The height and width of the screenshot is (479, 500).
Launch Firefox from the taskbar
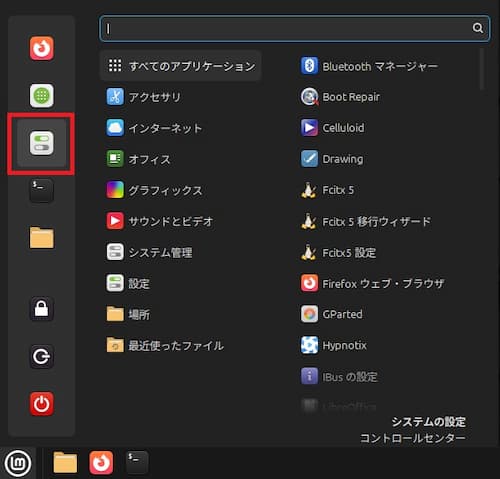(101, 463)
